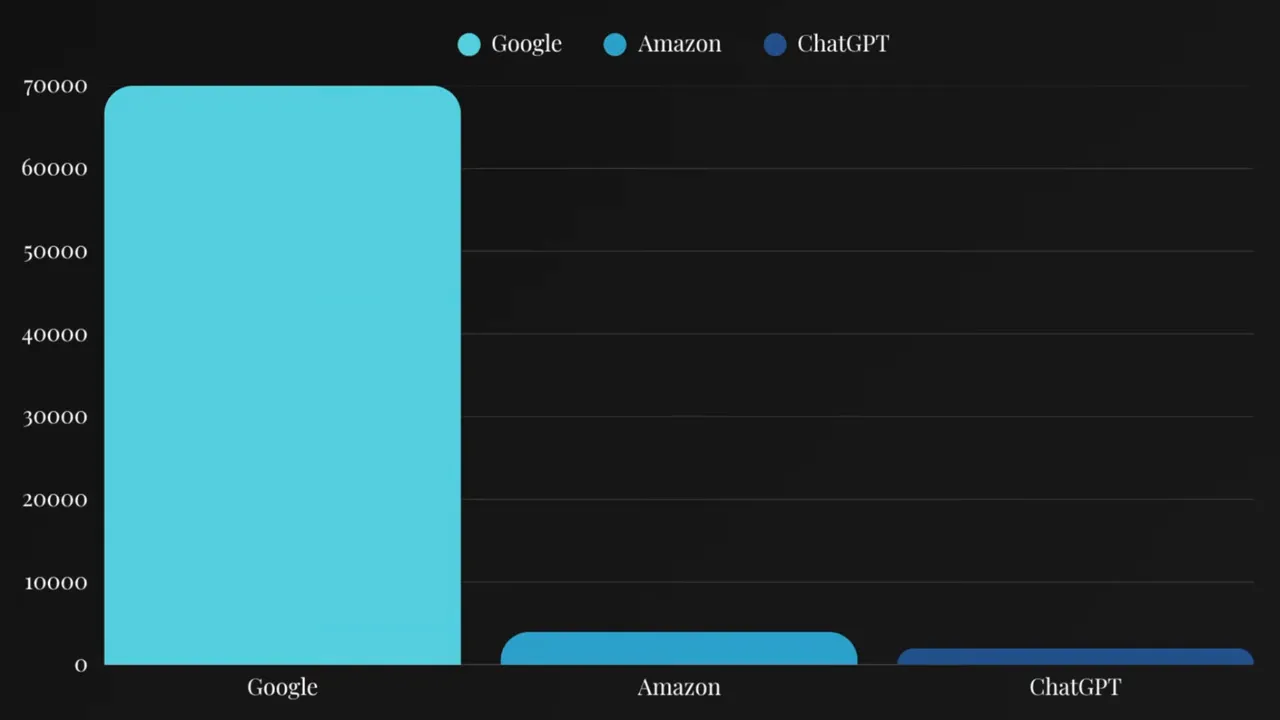The image size is (1280, 720).
Task: Click the Amazon legend color dot
Action: [x=615, y=44]
